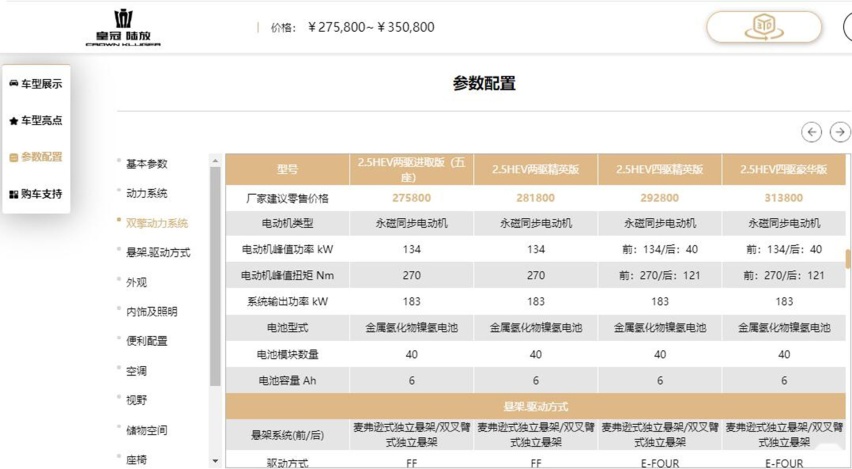The width and height of the screenshot is (852, 469).
Task: Jump to 便利配置 section
Action: (x=147, y=341)
